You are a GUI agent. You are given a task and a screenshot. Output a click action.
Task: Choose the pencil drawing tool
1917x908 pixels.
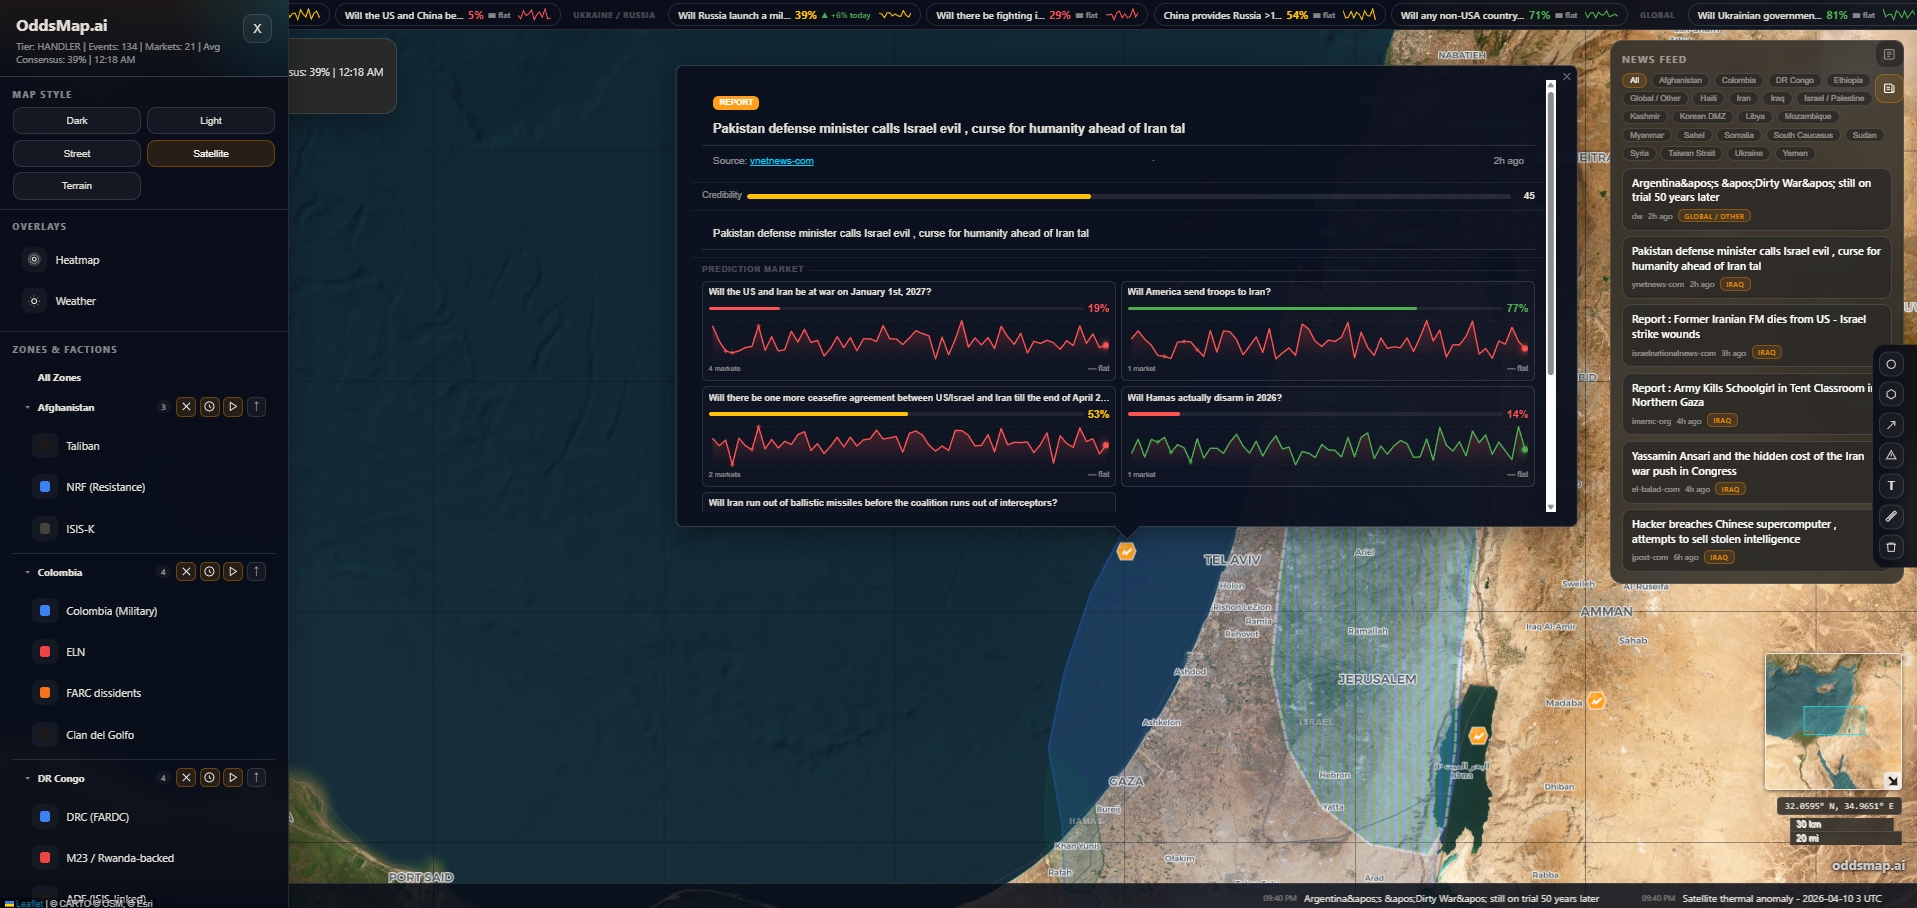pos(1891,516)
